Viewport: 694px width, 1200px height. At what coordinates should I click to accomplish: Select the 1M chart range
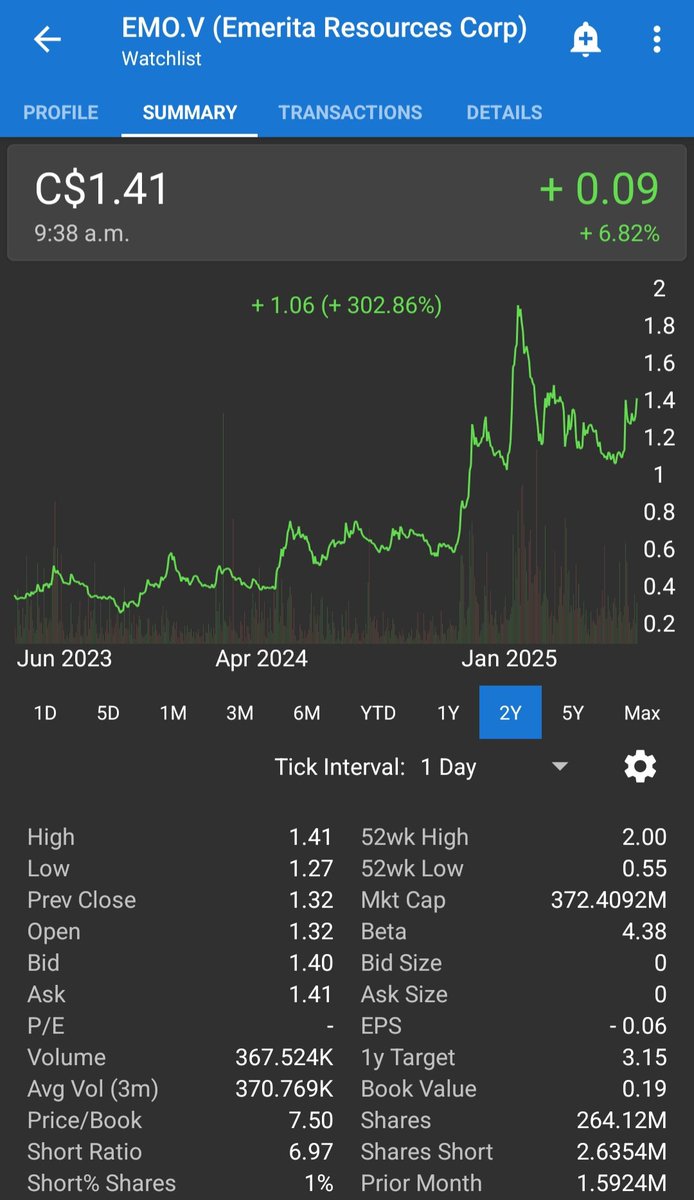pyautogui.click(x=173, y=713)
